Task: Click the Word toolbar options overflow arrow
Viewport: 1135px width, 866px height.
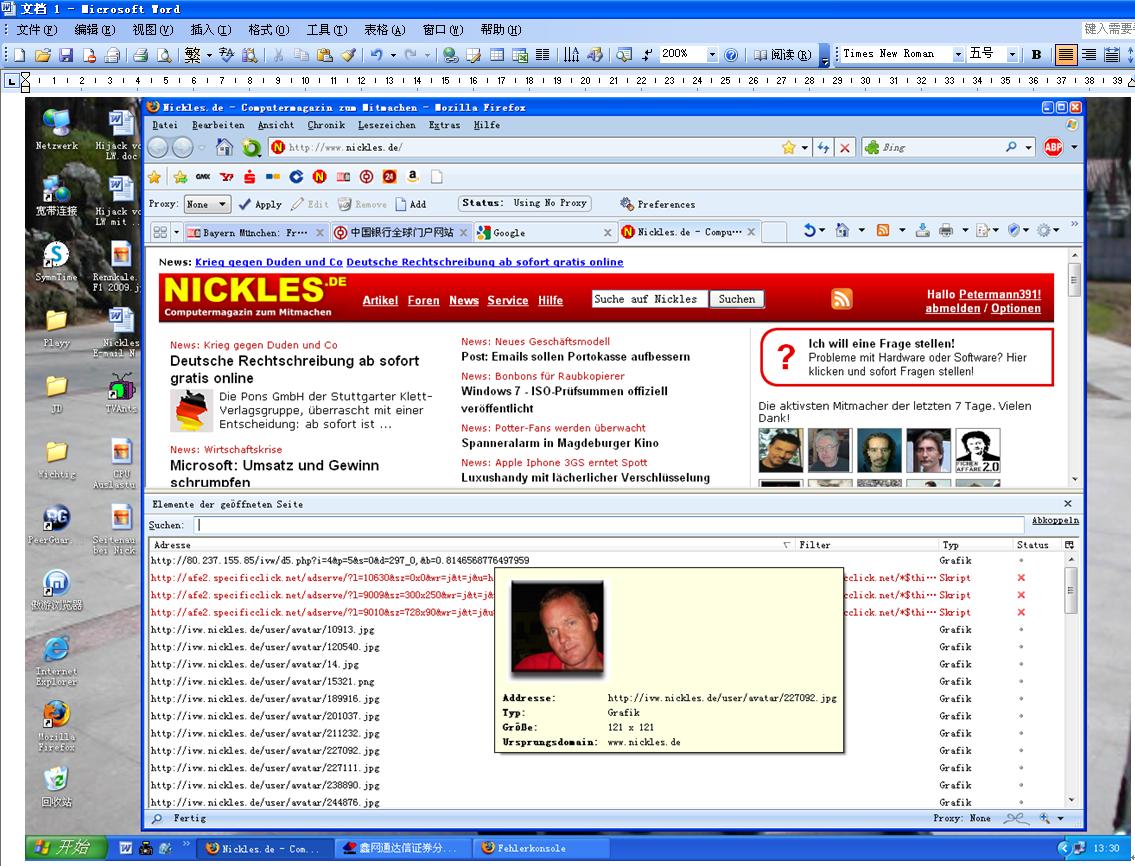Action: pyautogui.click(x=824, y=56)
